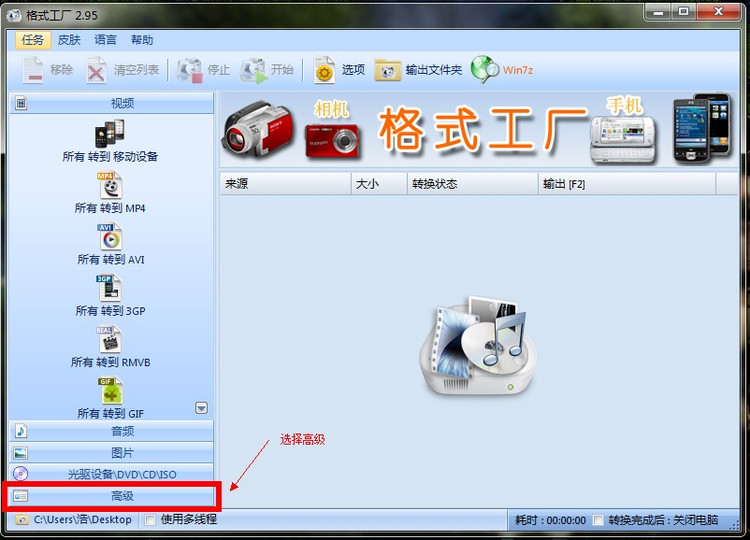Expand the 图片 panel
Image resolution: width=750 pixels, height=540 pixels.
111,452
